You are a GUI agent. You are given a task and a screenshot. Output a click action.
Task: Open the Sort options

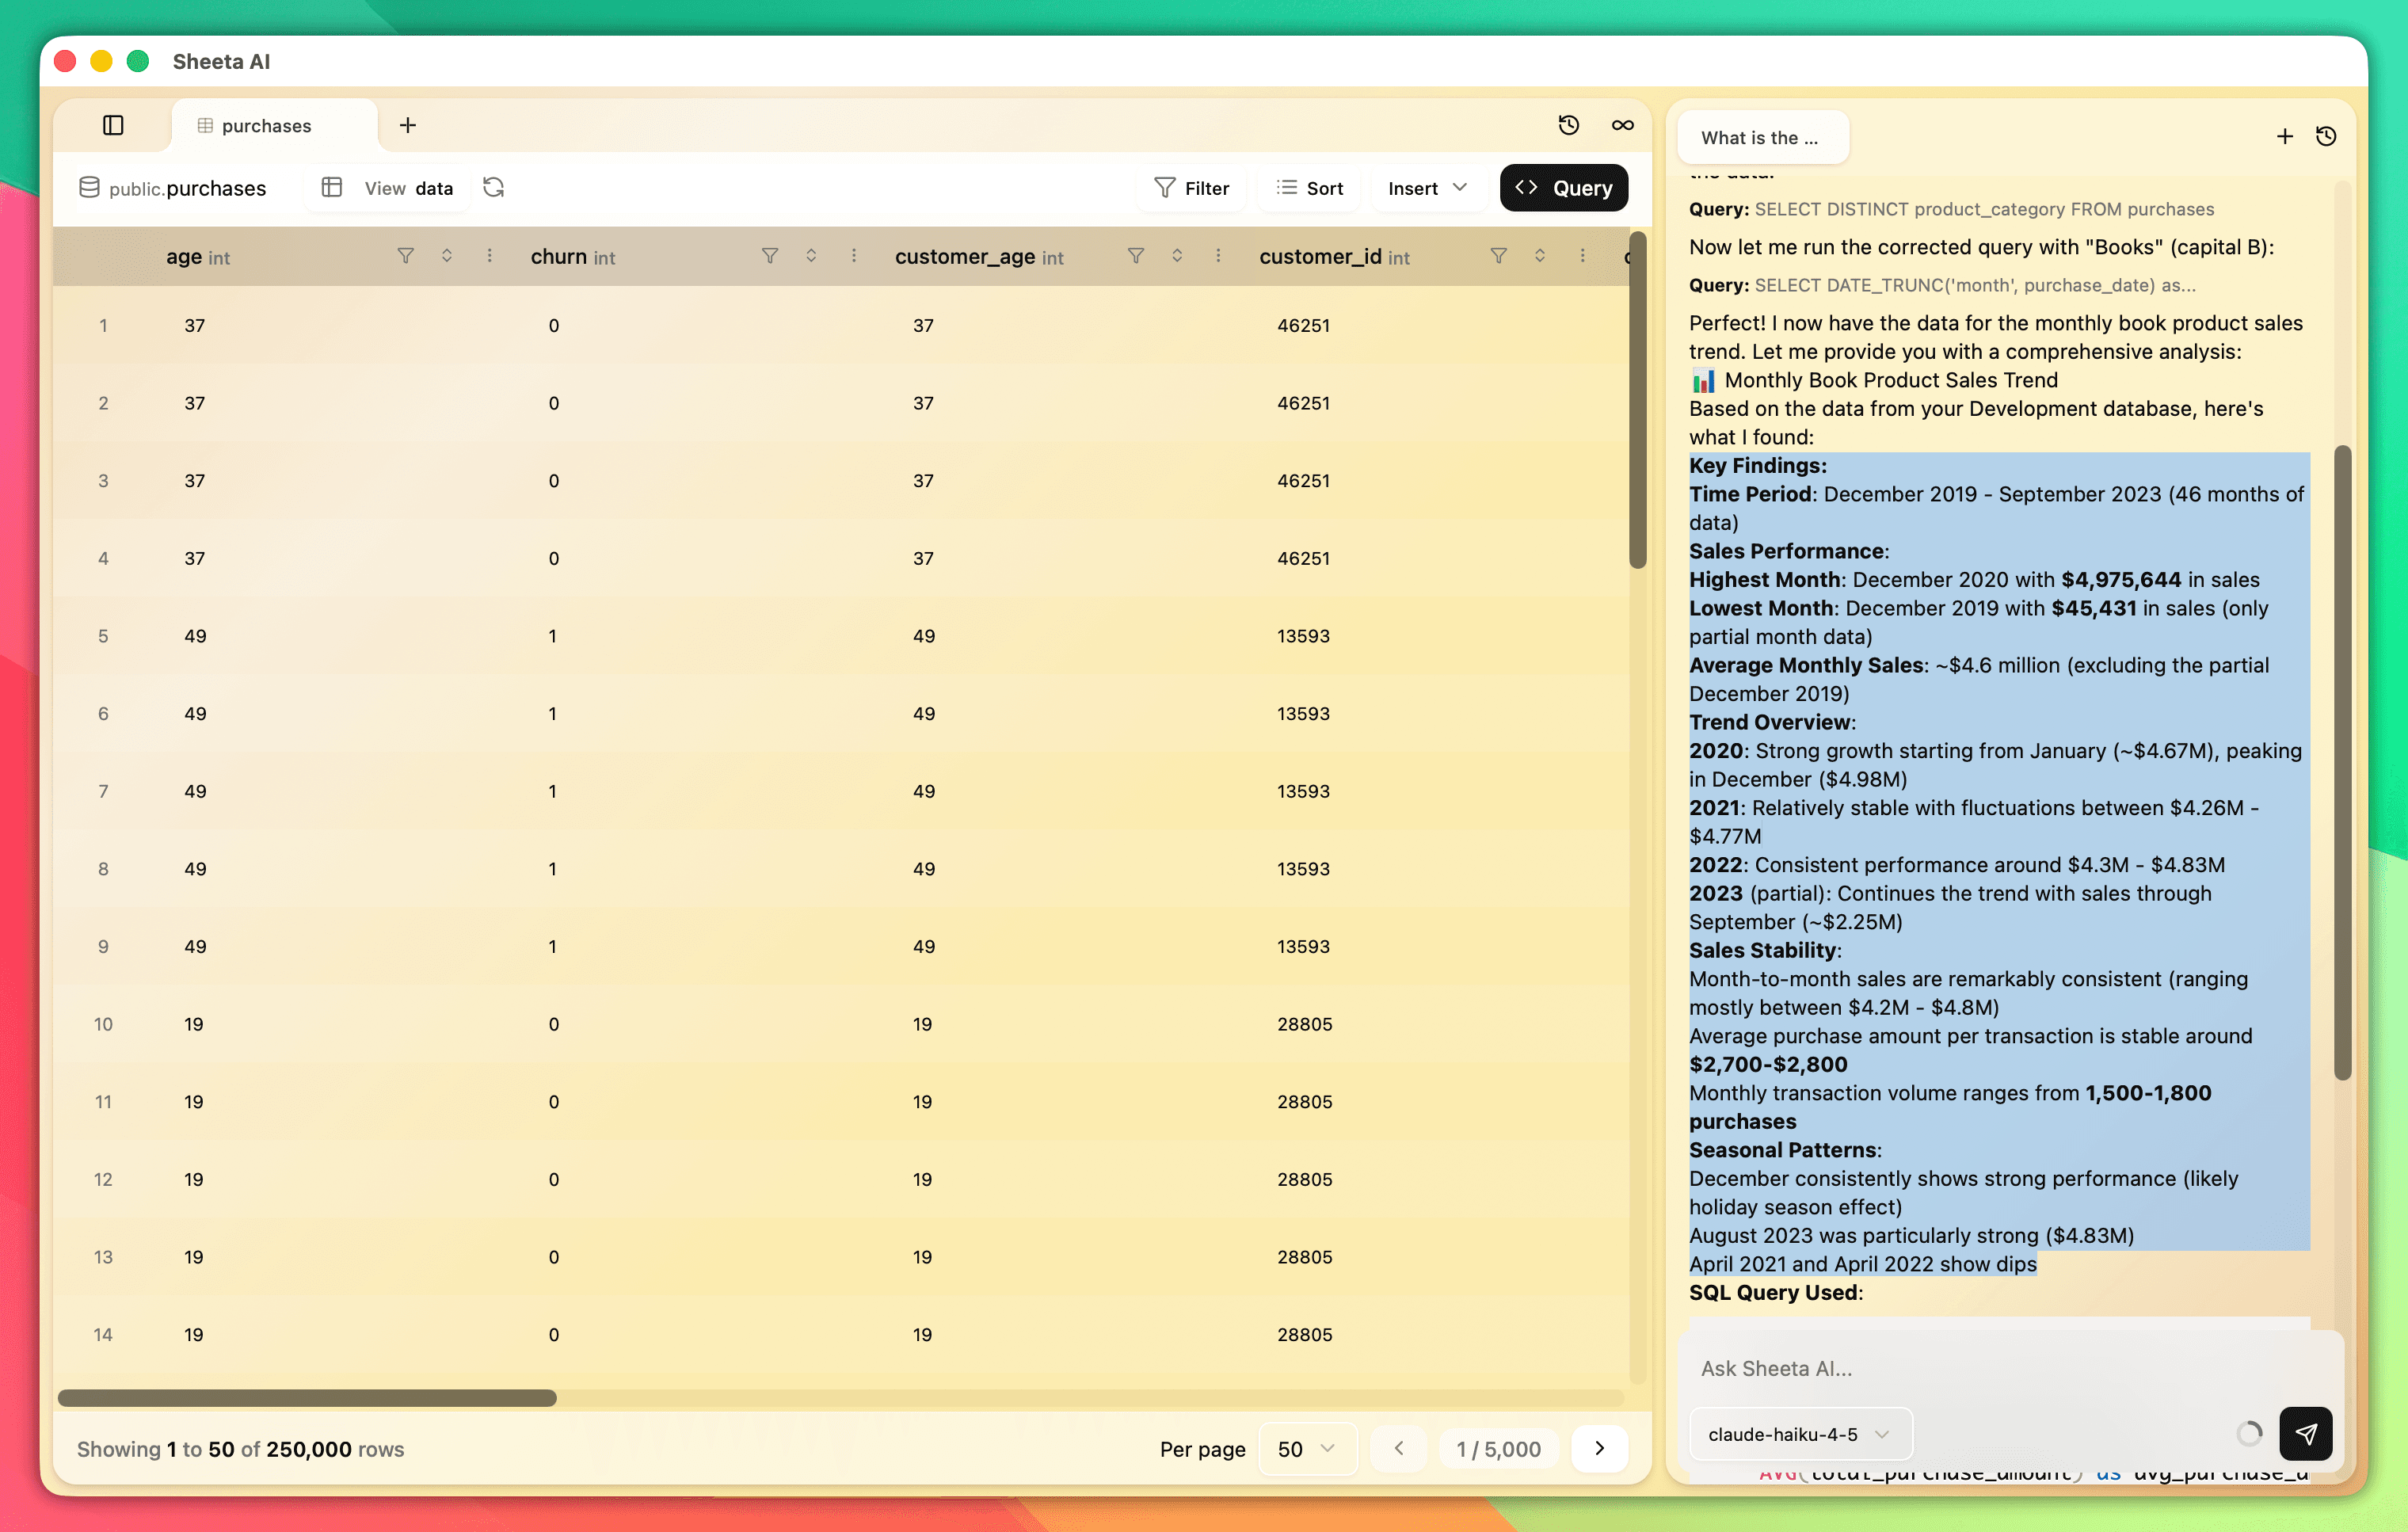pyautogui.click(x=1310, y=187)
